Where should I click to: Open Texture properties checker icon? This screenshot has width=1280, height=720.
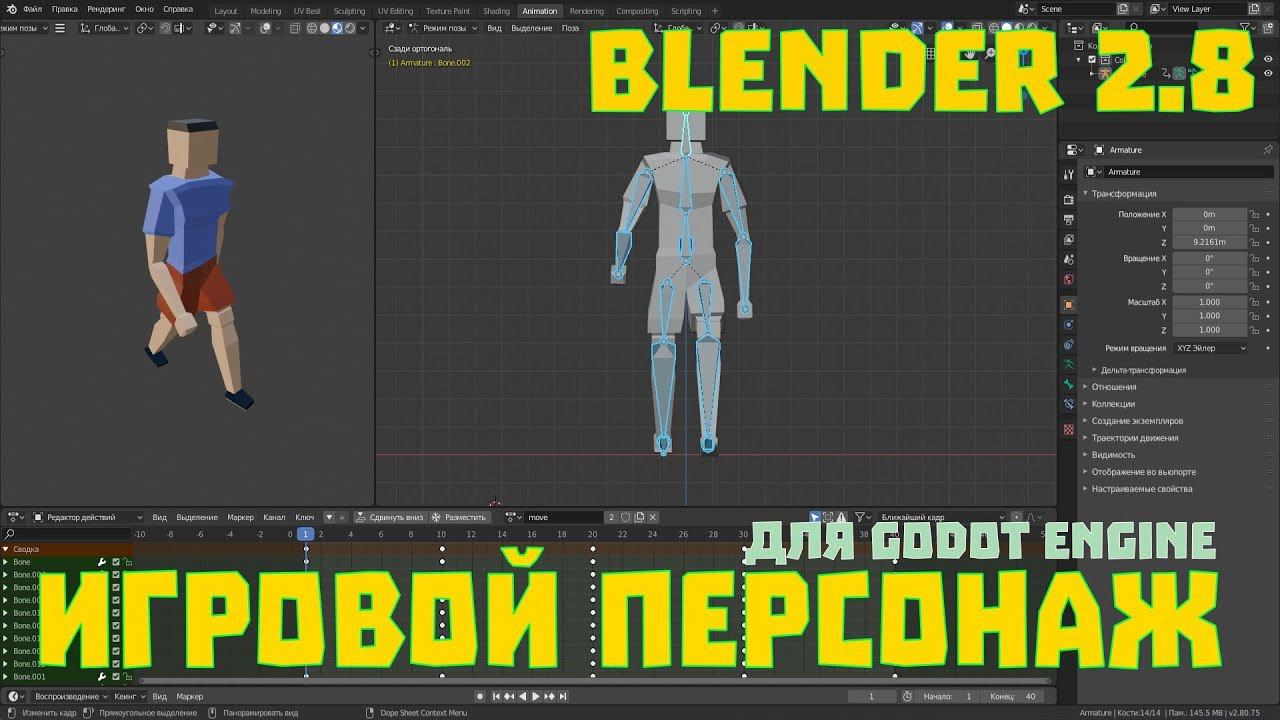tap(1069, 429)
